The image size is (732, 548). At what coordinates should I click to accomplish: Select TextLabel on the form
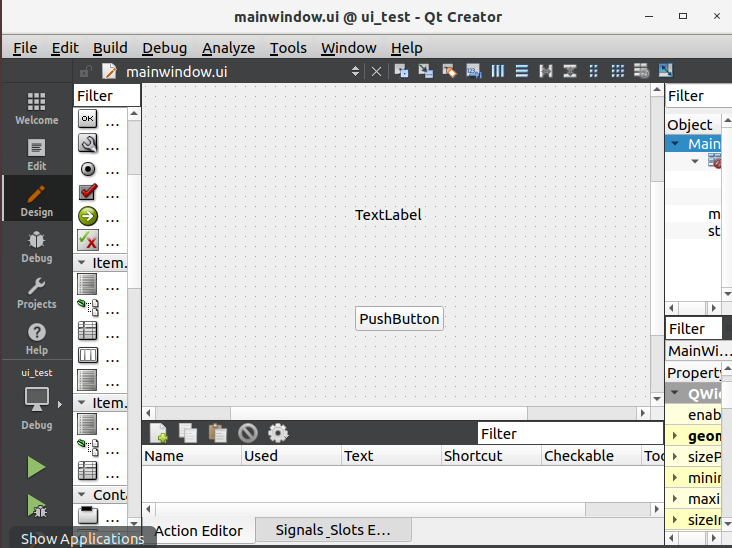[388, 215]
